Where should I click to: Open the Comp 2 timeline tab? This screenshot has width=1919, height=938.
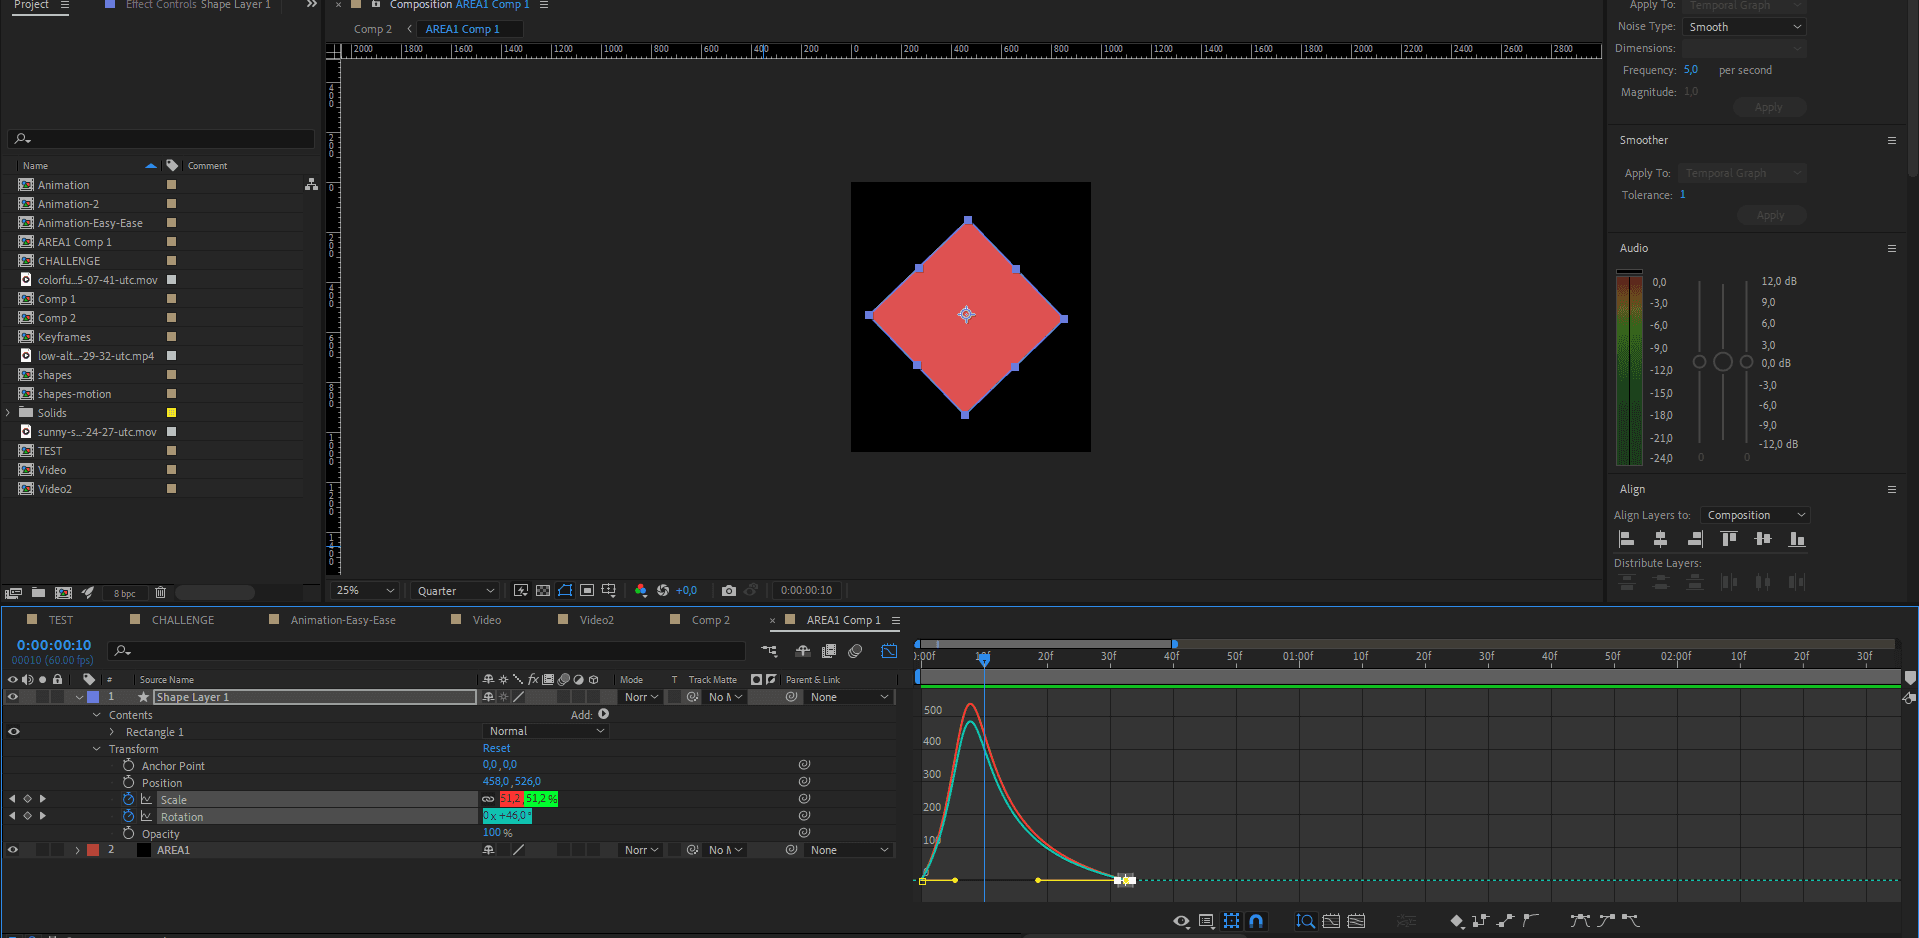(711, 620)
